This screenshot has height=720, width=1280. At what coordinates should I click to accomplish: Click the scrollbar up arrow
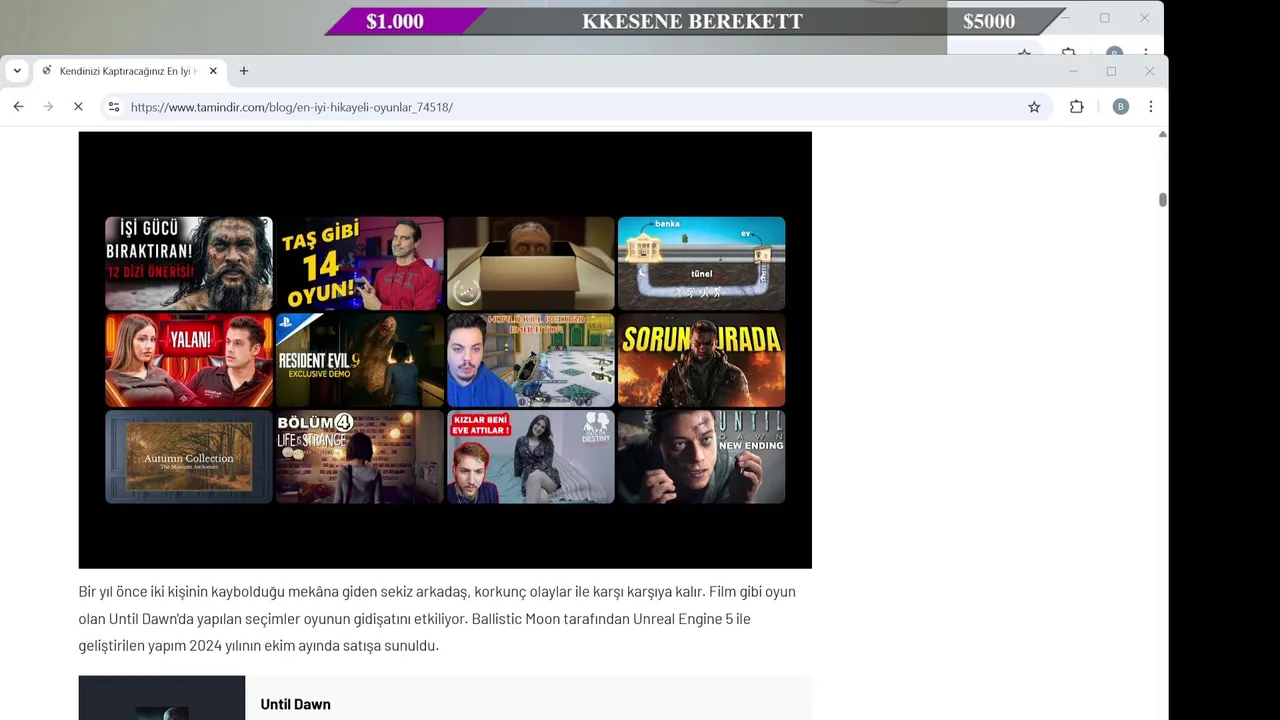1163,134
